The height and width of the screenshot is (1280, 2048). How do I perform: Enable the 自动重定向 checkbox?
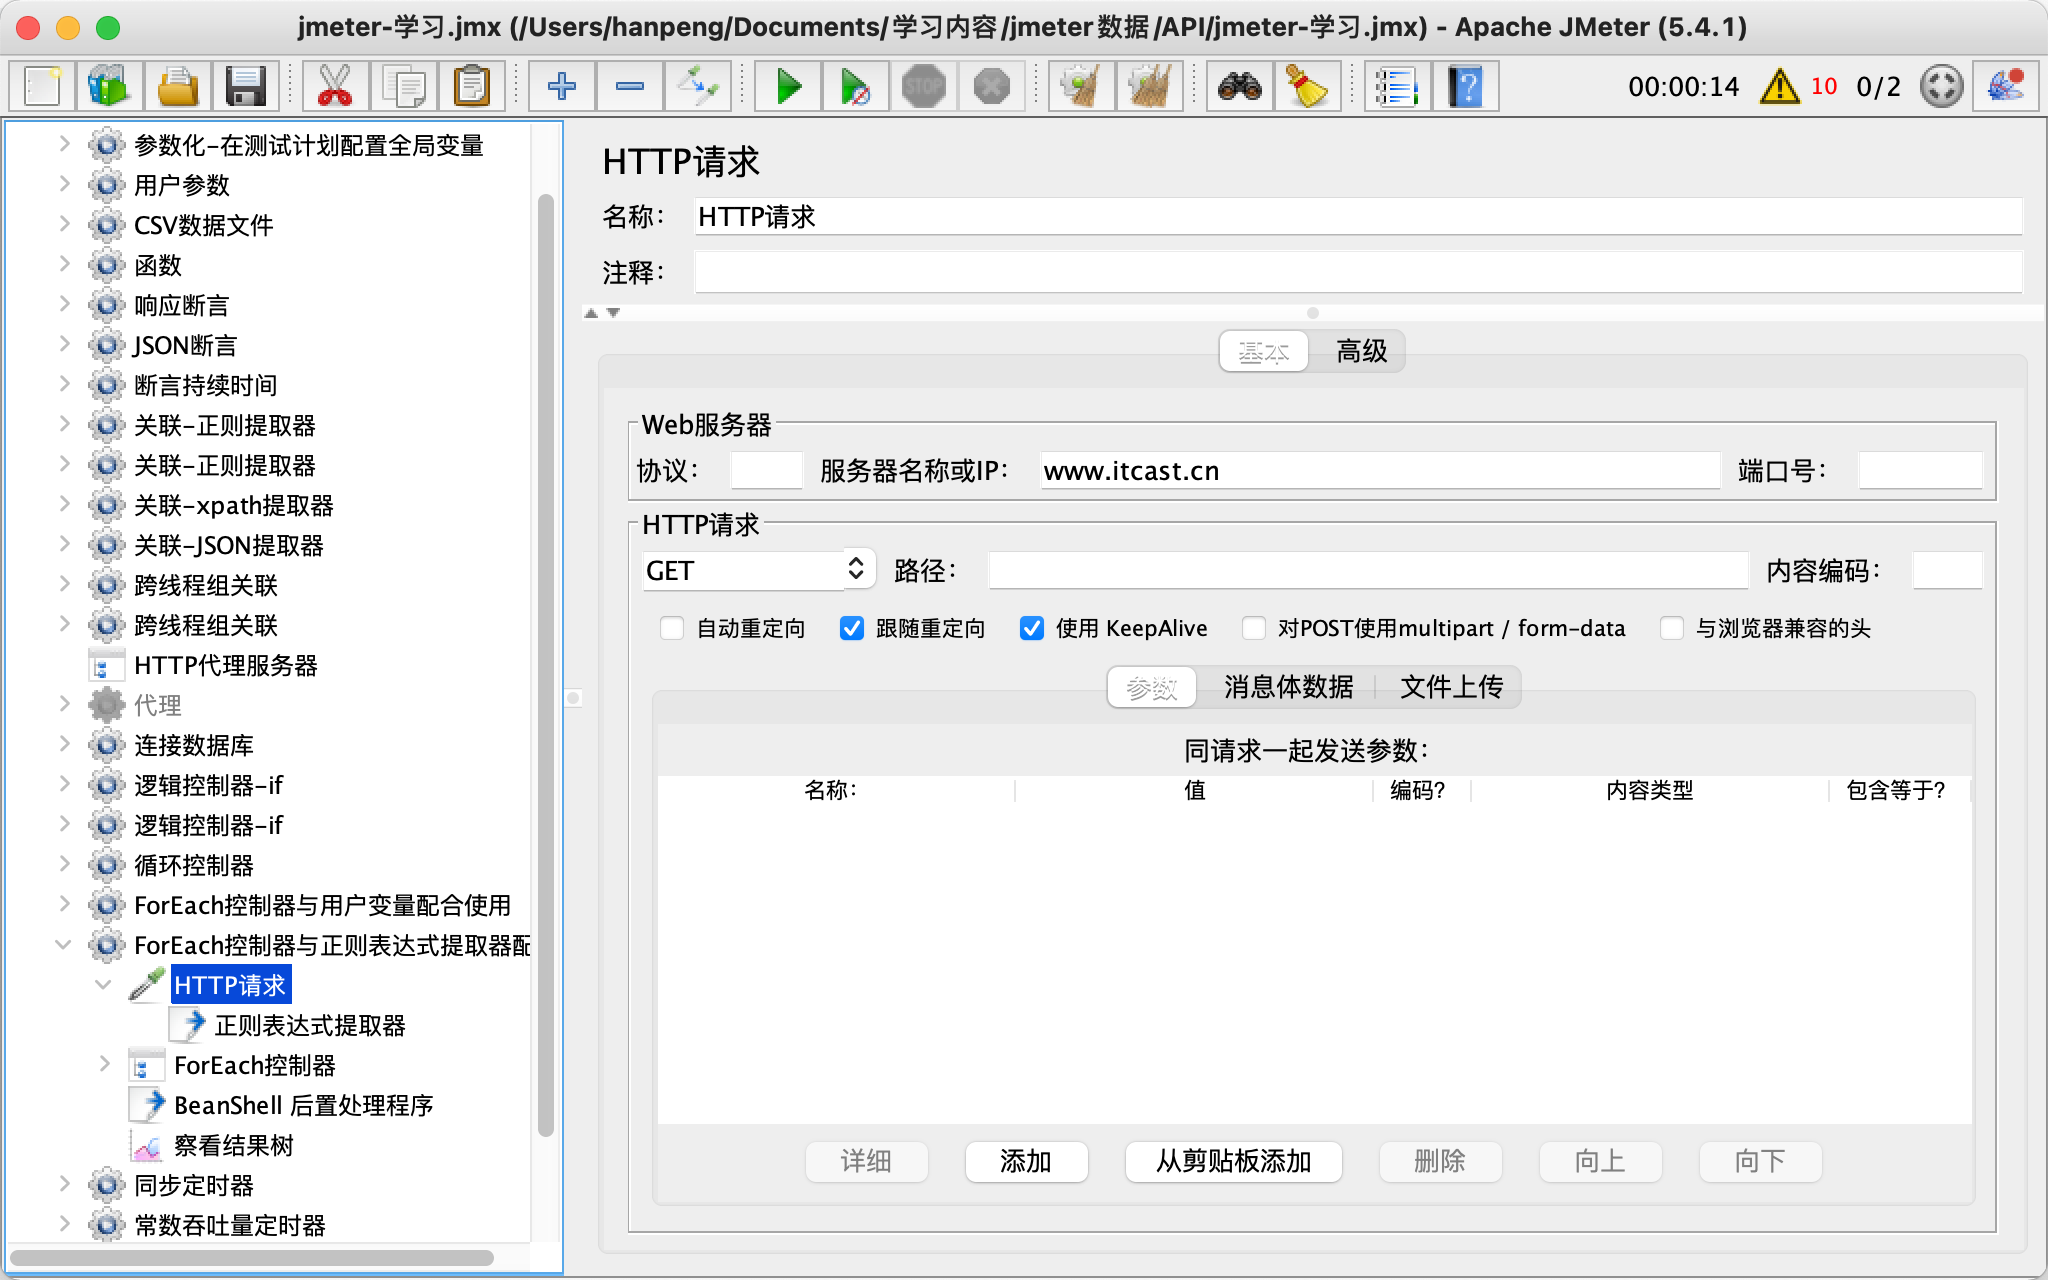(672, 628)
